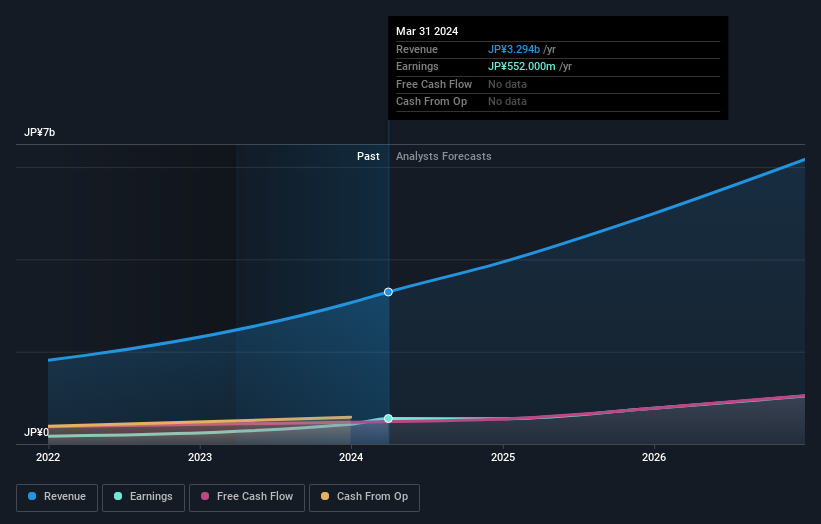Click the JP¥552.000m earnings value in tooltip
Image resolution: width=821 pixels, height=524 pixels.
click(522, 66)
